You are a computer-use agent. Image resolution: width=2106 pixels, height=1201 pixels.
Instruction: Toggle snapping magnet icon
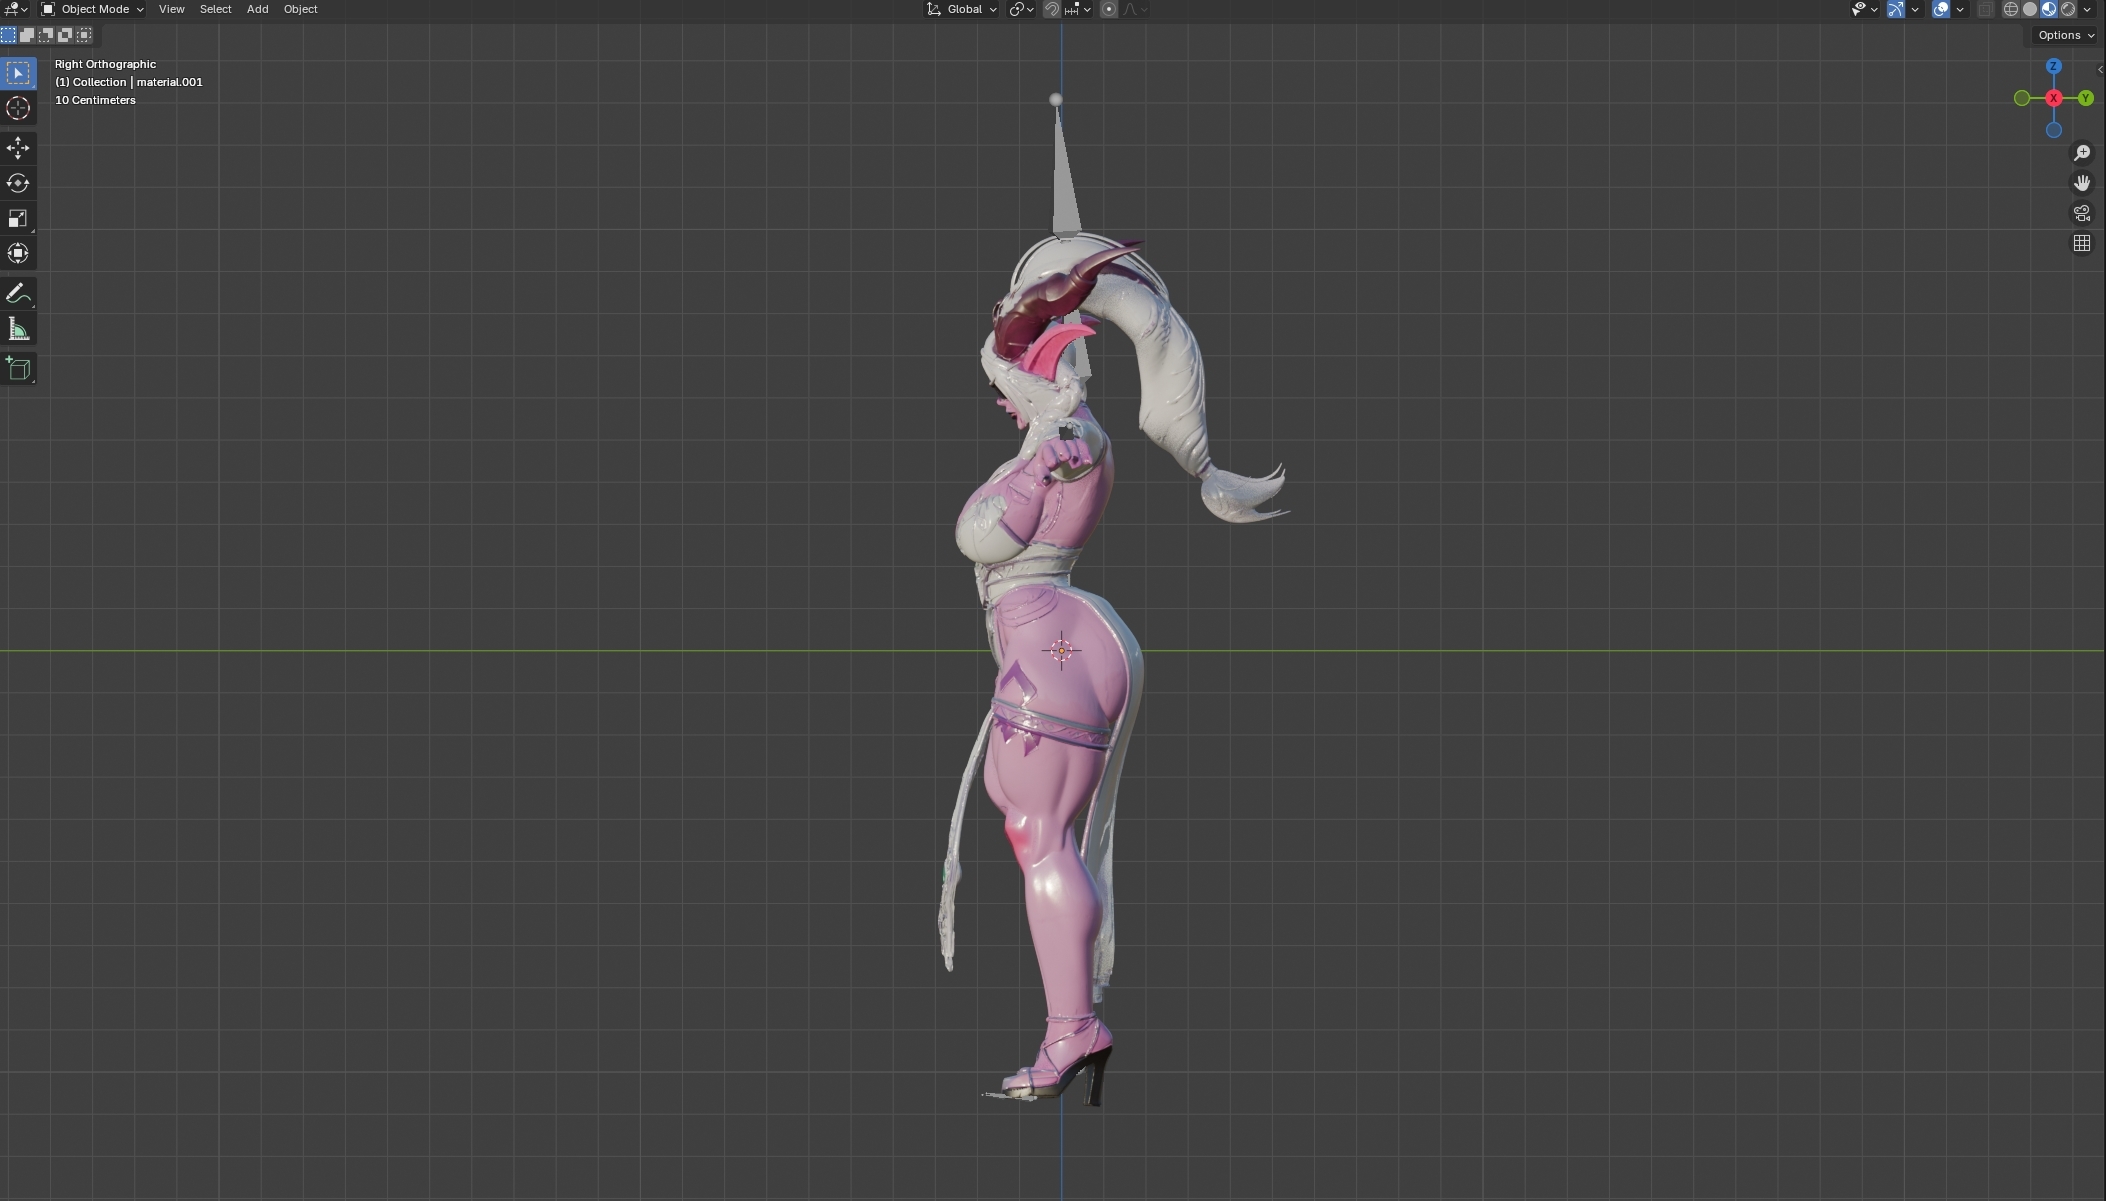tap(1052, 9)
